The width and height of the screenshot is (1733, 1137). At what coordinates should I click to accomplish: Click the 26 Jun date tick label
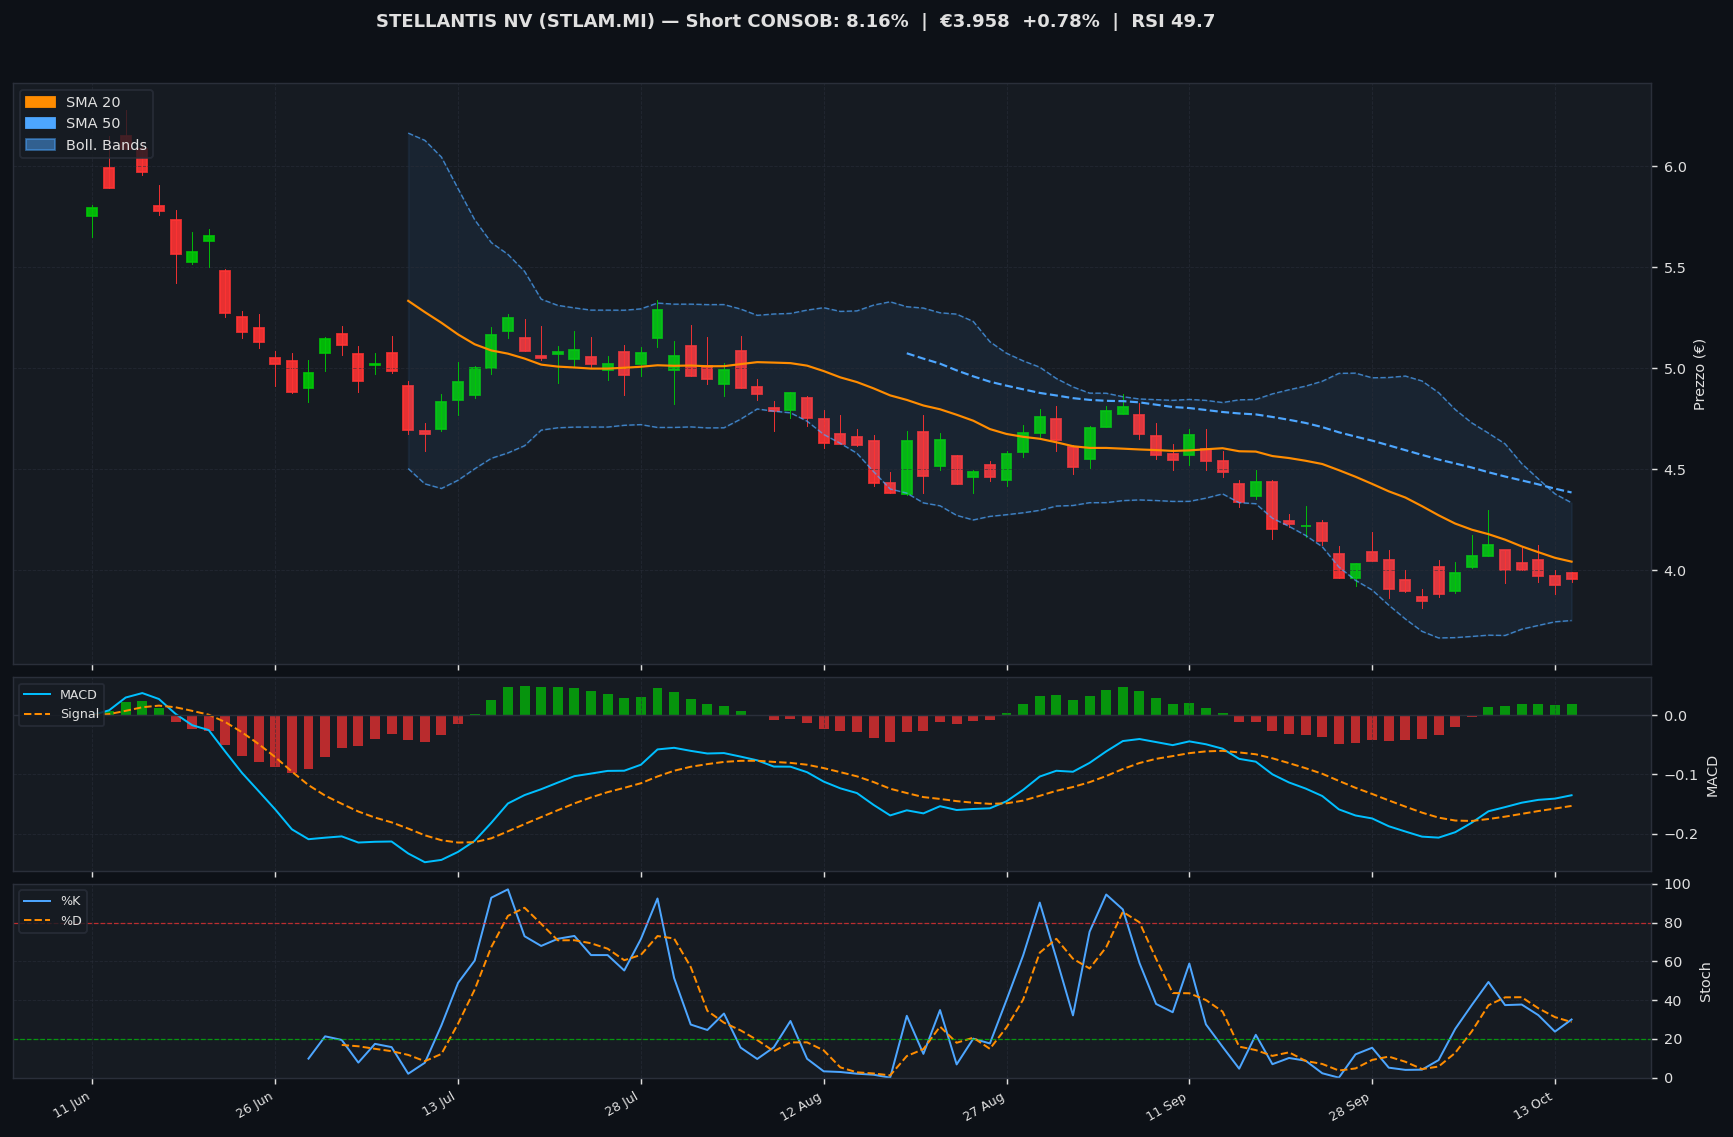[255, 1104]
